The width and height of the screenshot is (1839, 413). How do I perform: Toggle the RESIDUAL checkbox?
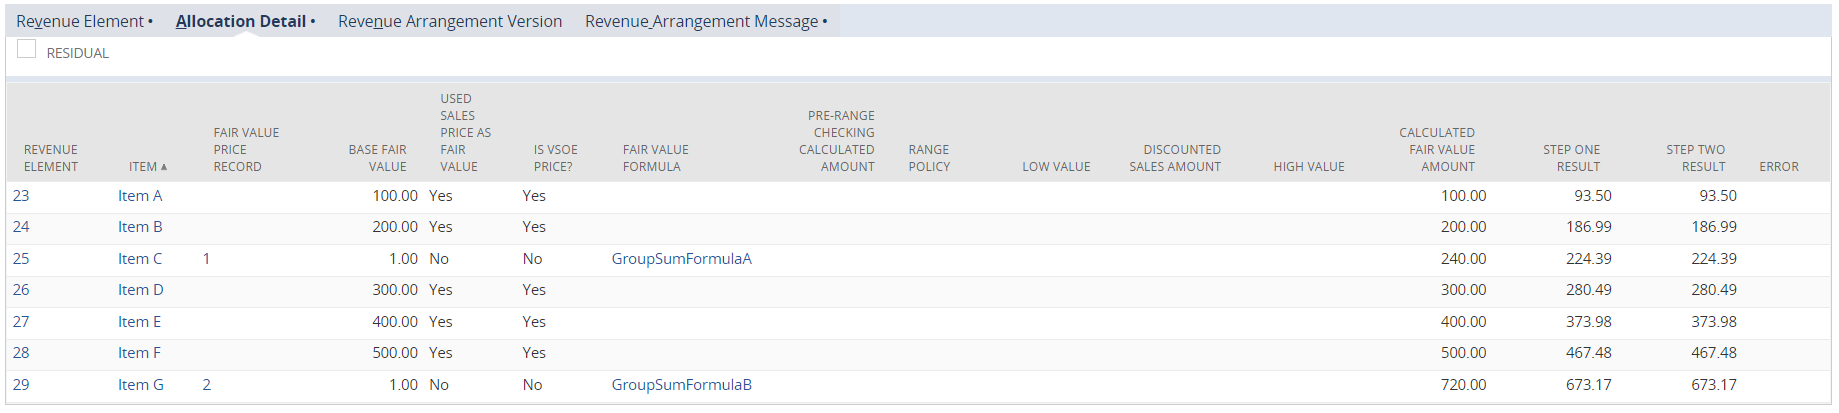[27, 49]
